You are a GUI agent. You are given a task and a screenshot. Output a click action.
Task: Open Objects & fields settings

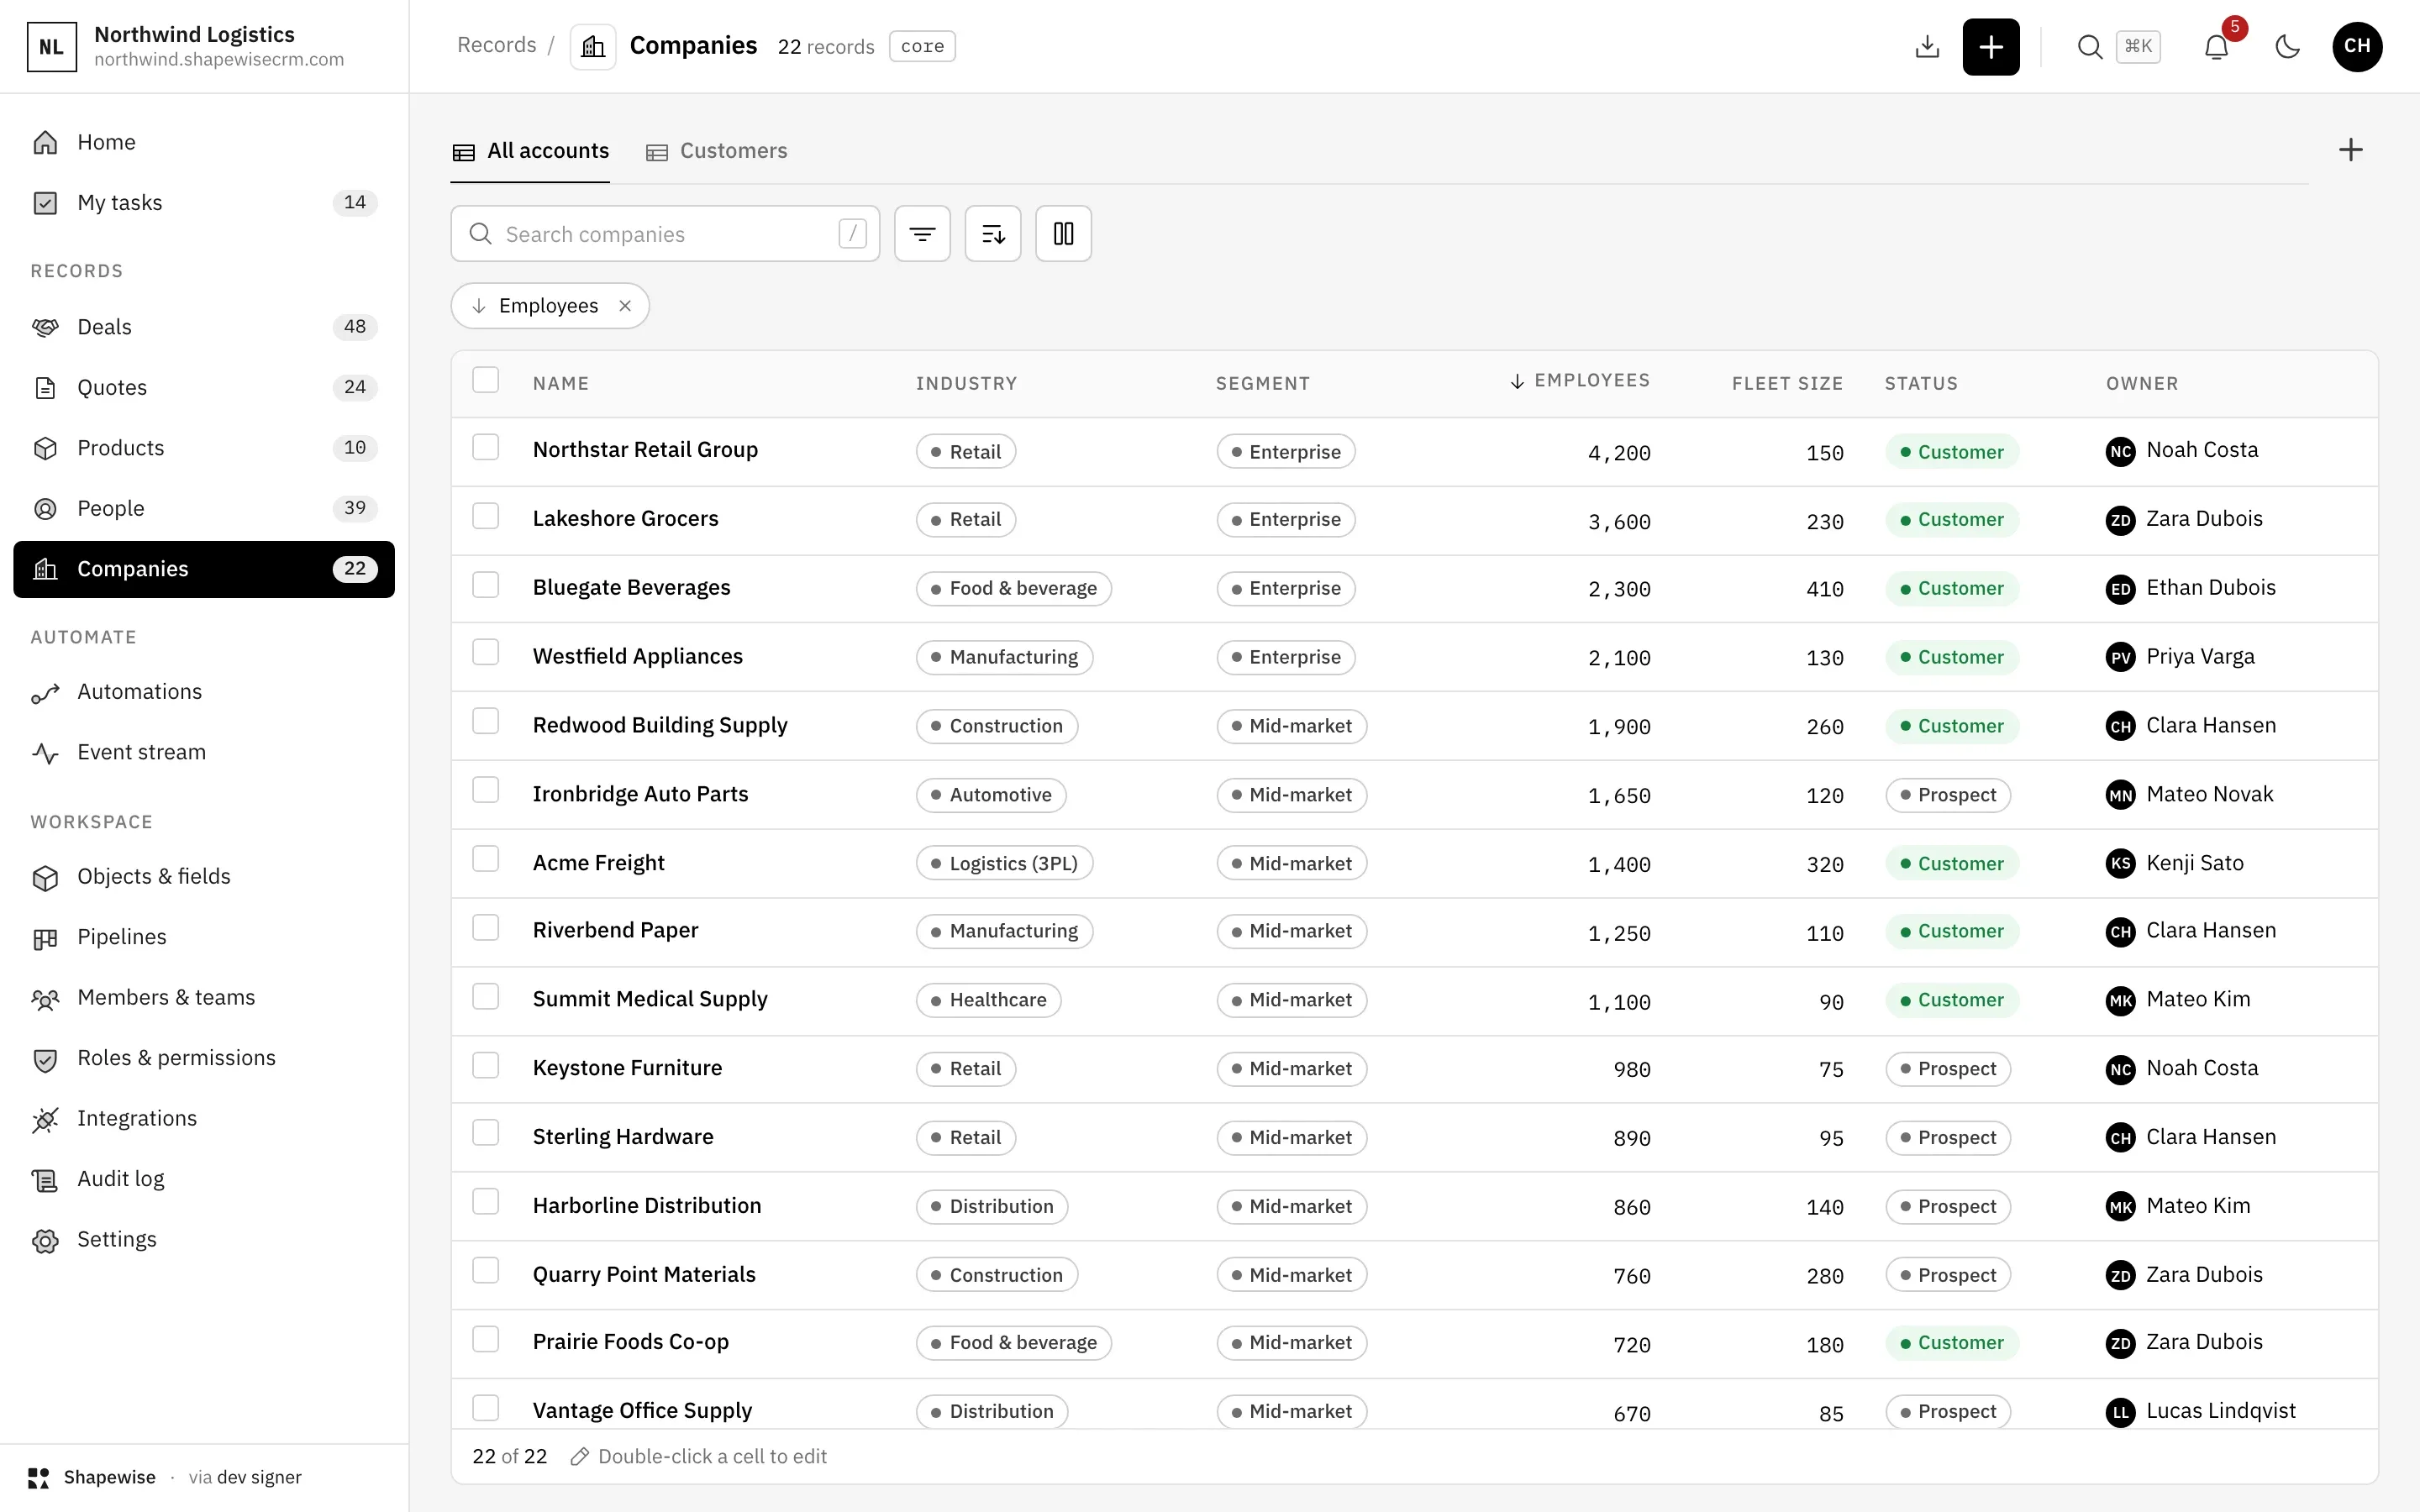coord(204,877)
